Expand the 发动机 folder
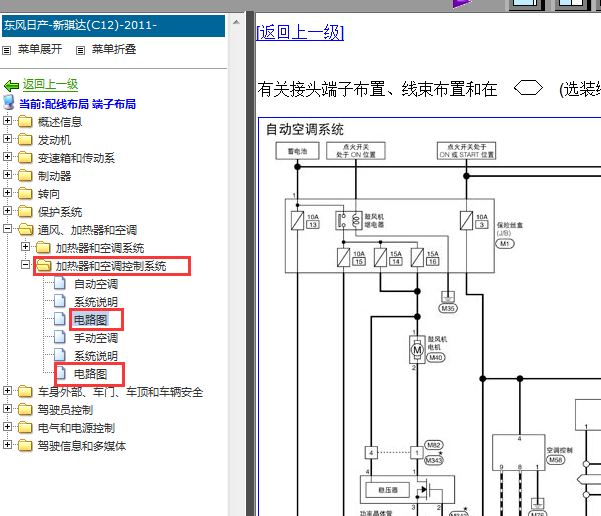 pos(7,138)
